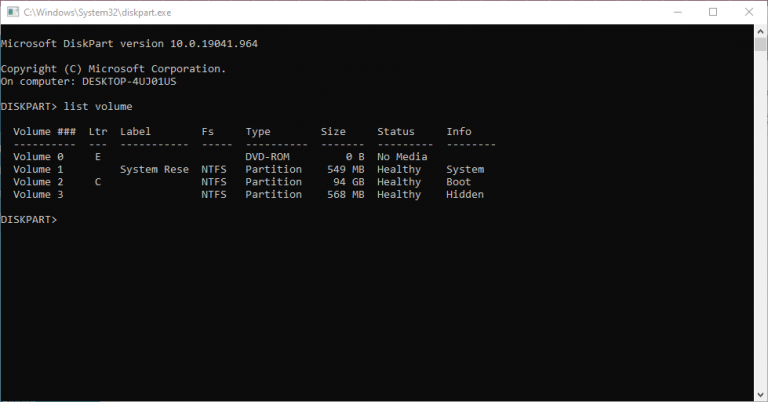Click the 'Volume ###' column header
Image resolution: width=768 pixels, height=402 pixels.
point(45,131)
